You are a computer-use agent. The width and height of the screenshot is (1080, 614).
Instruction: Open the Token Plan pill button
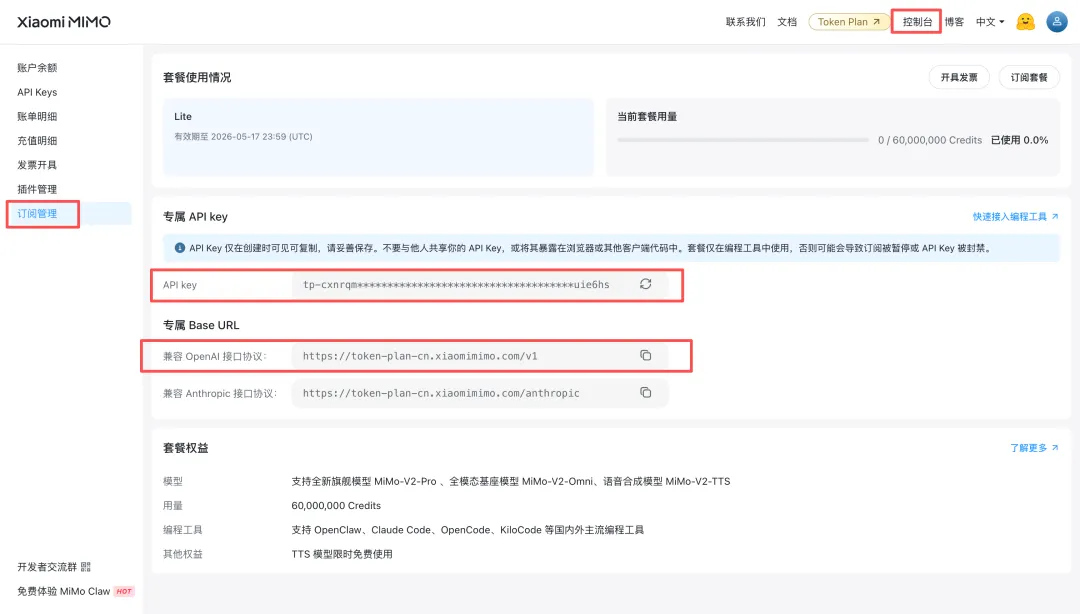click(849, 22)
